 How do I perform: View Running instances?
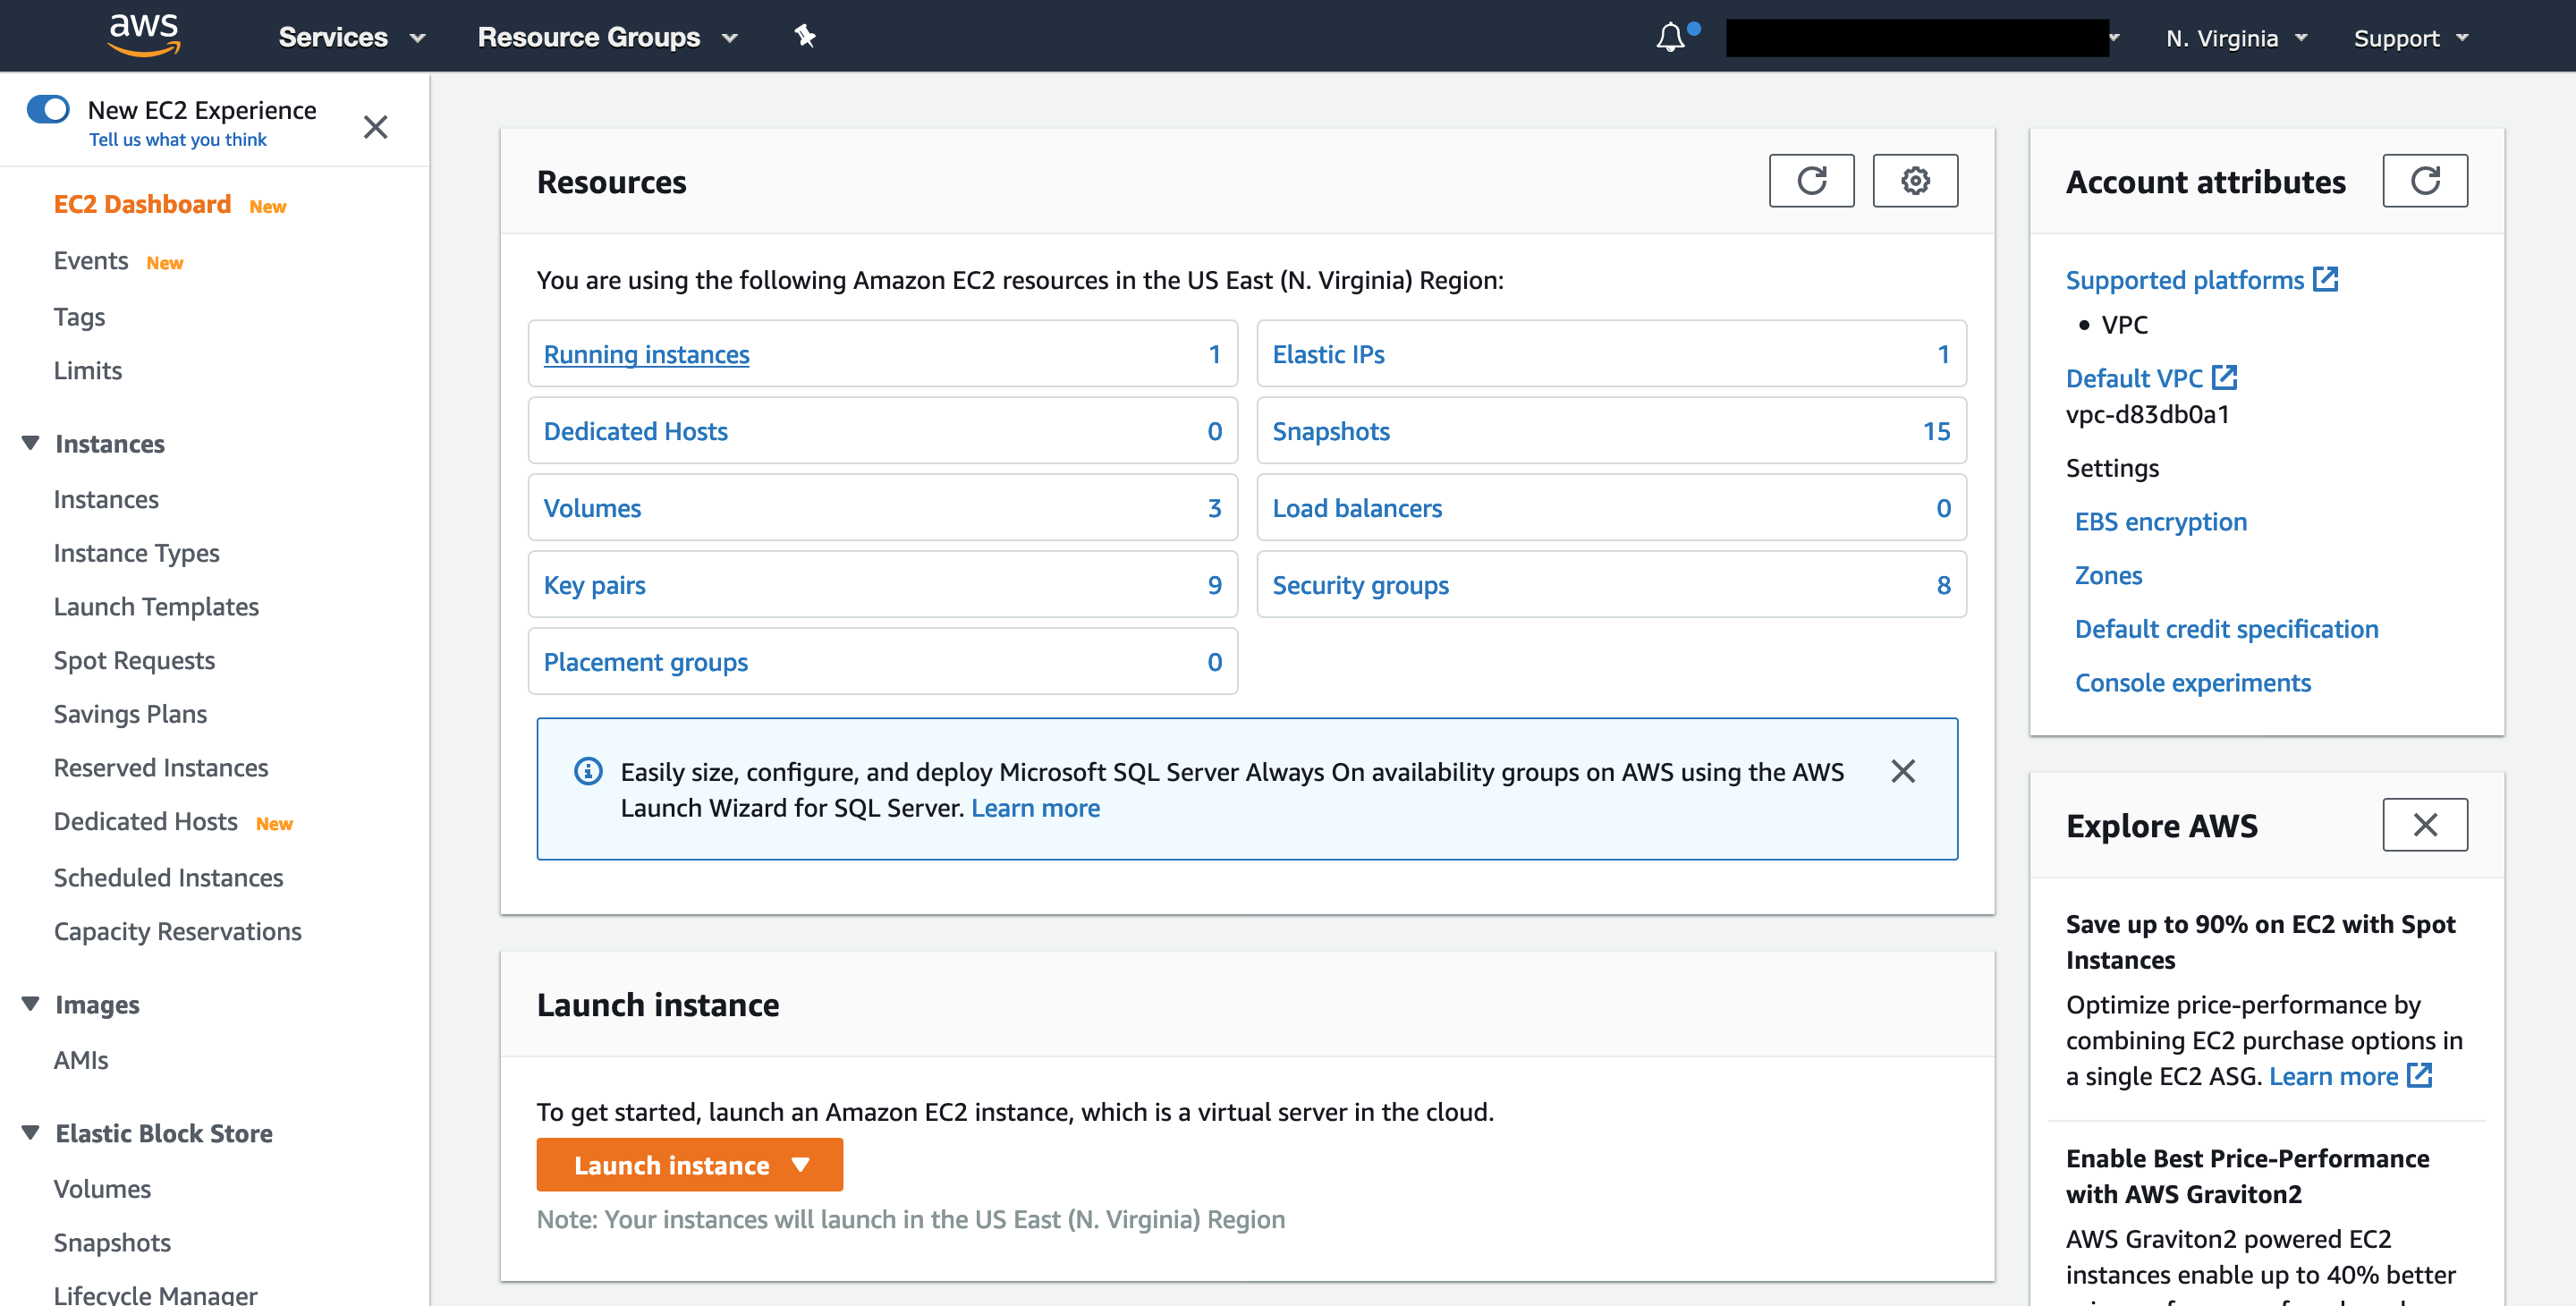[x=646, y=353]
